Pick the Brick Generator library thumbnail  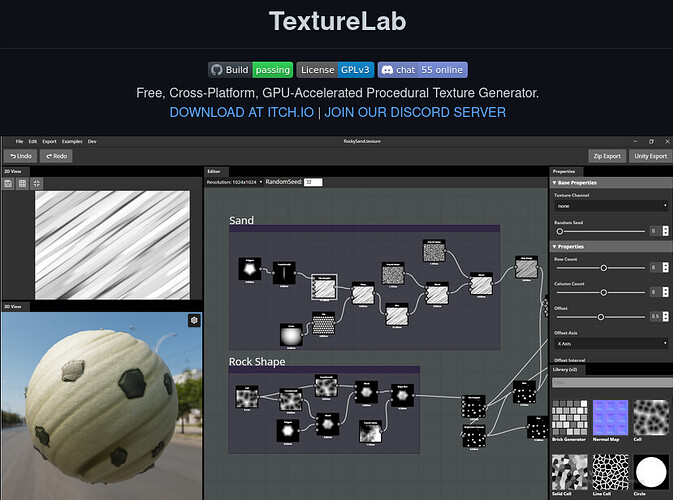click(x=570, y=418)
